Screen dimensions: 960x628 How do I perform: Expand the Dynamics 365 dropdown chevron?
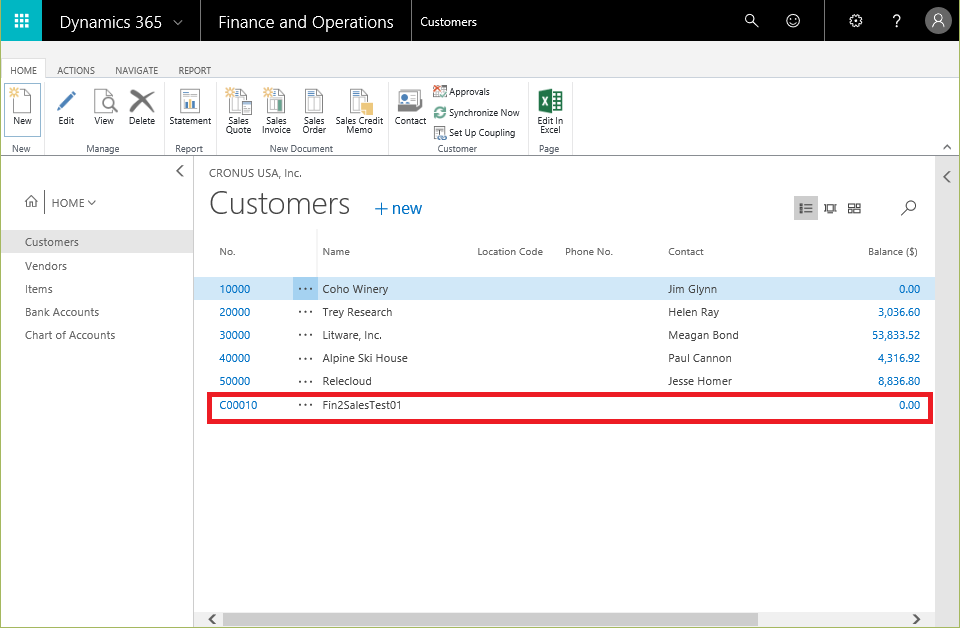(178, 23)
